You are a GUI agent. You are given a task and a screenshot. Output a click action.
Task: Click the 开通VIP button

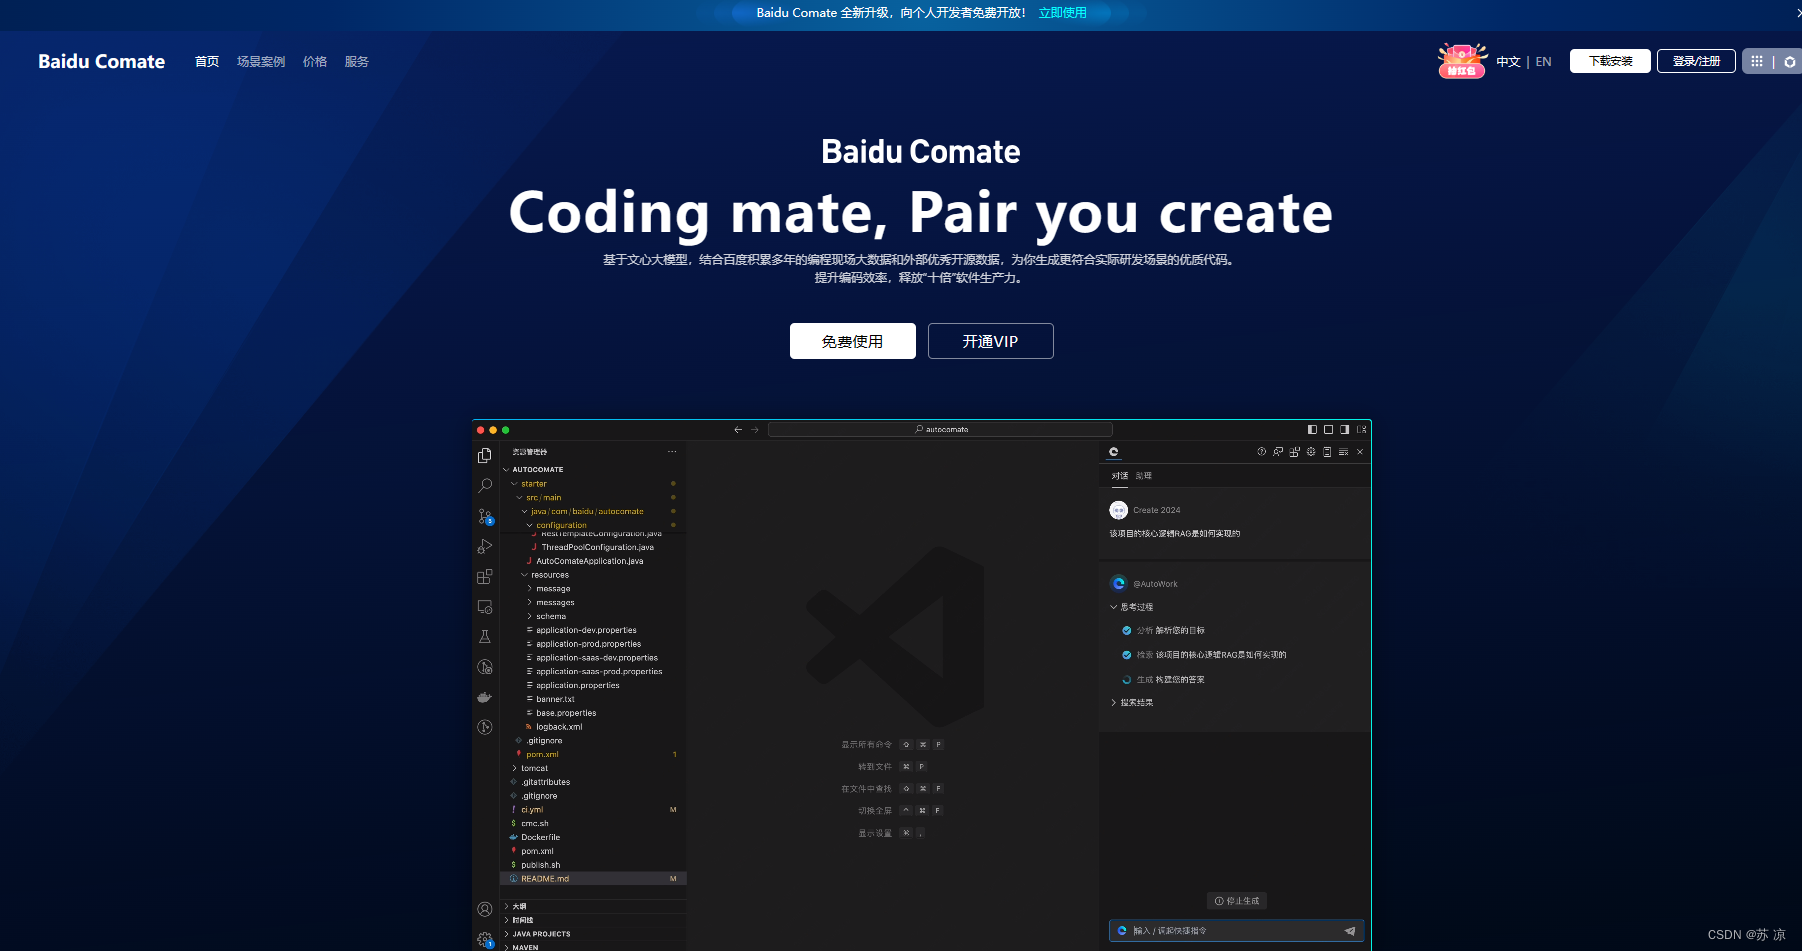pos(990,341)
